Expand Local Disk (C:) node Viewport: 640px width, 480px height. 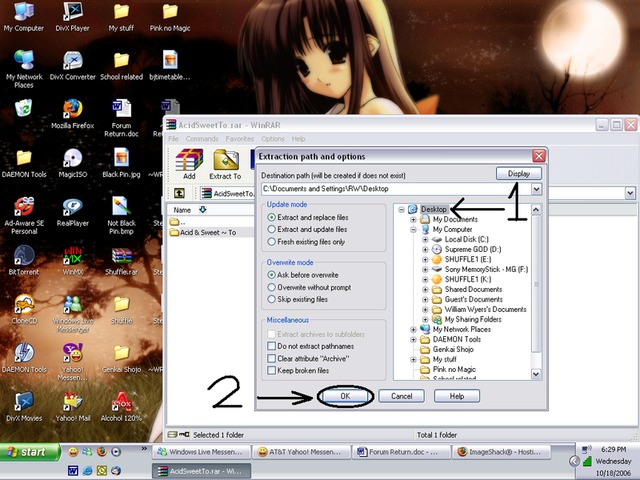pos(425,240)
